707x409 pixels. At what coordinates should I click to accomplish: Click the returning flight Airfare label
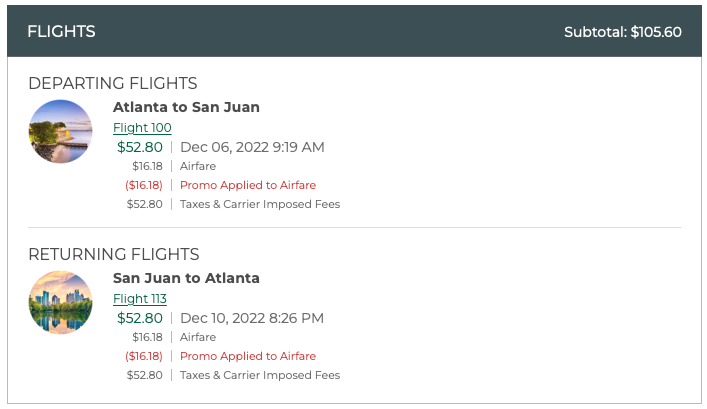click(x=198, y=337)
